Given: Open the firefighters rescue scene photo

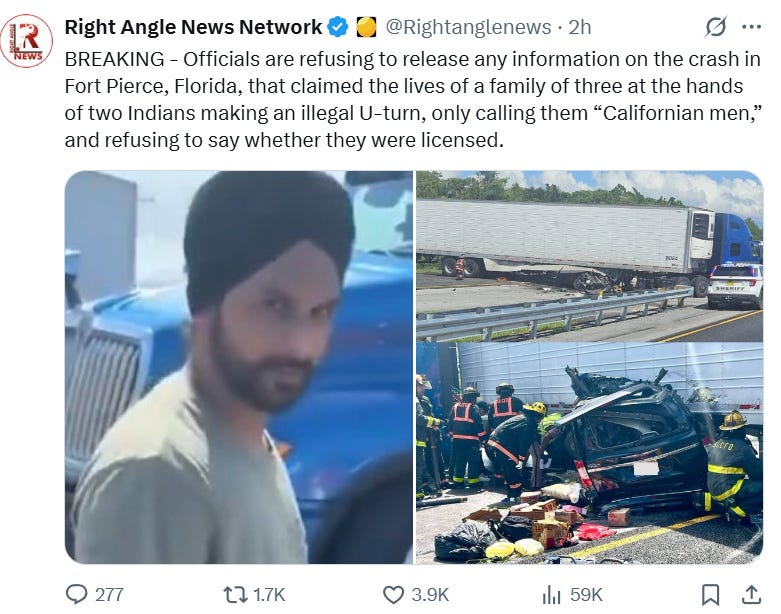Looking at the screenshot, I should click(x=589, y=453).
